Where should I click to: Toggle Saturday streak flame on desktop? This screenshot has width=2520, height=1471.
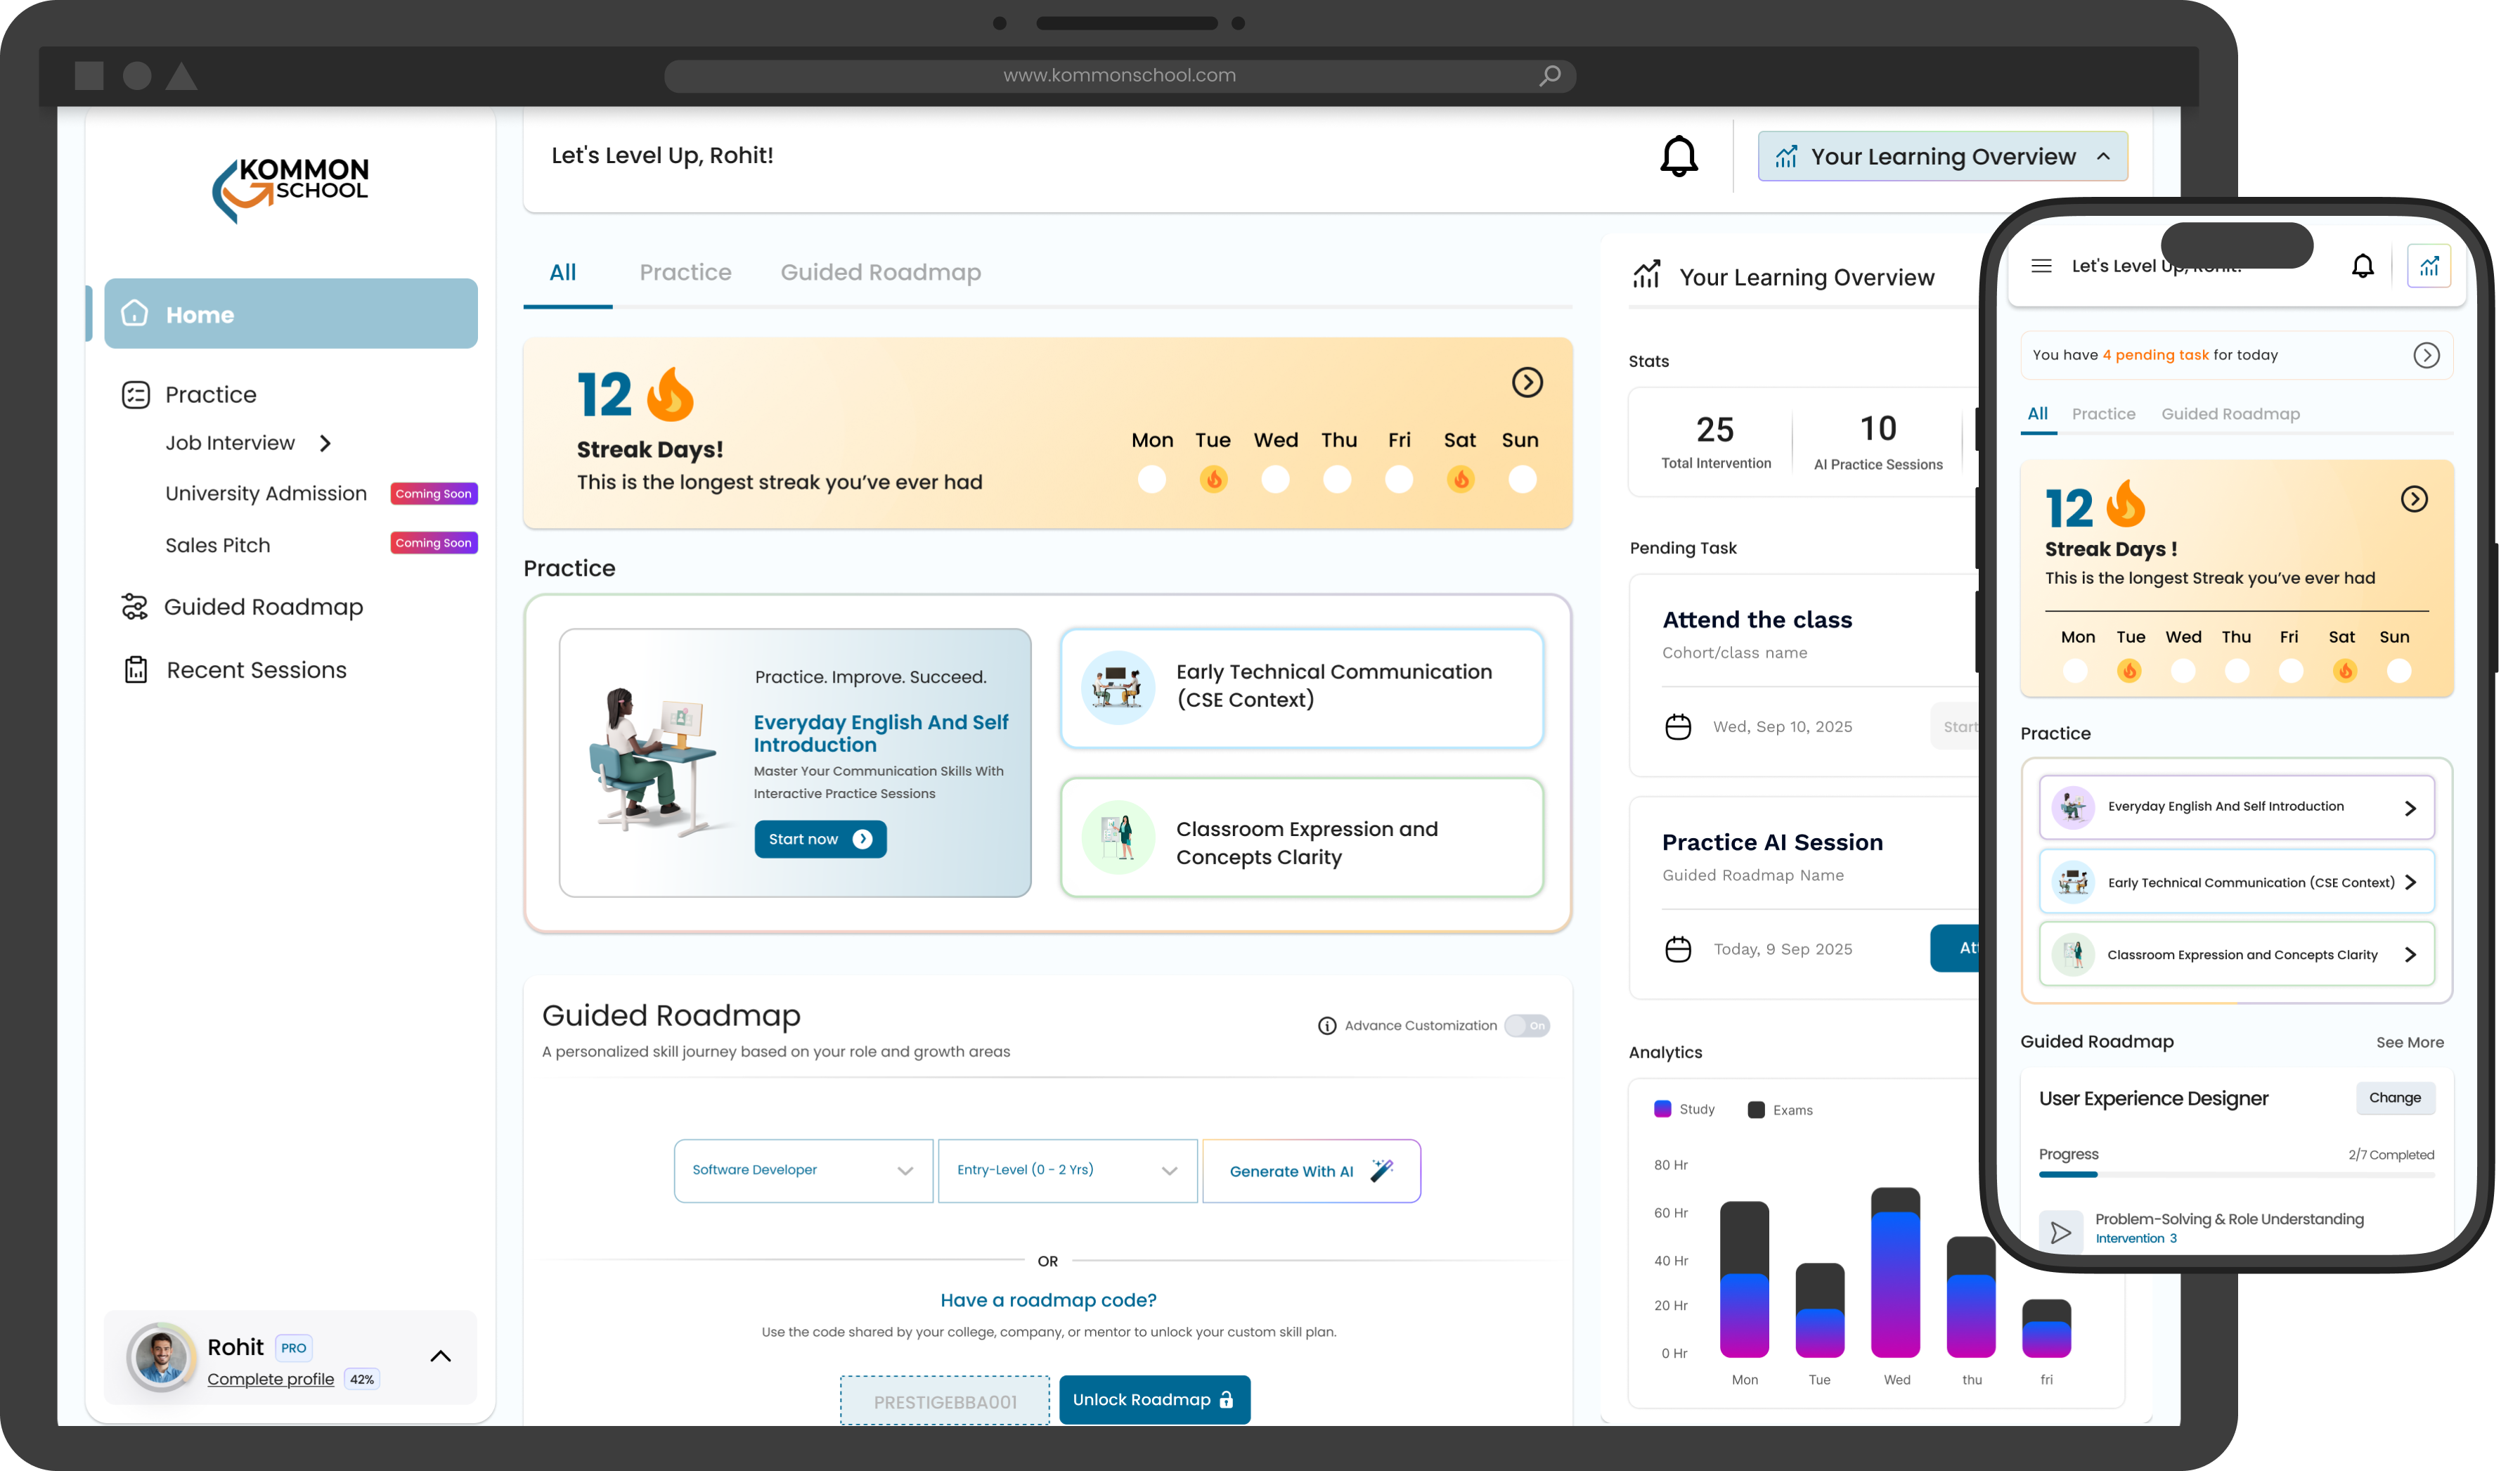(1460, 480)
